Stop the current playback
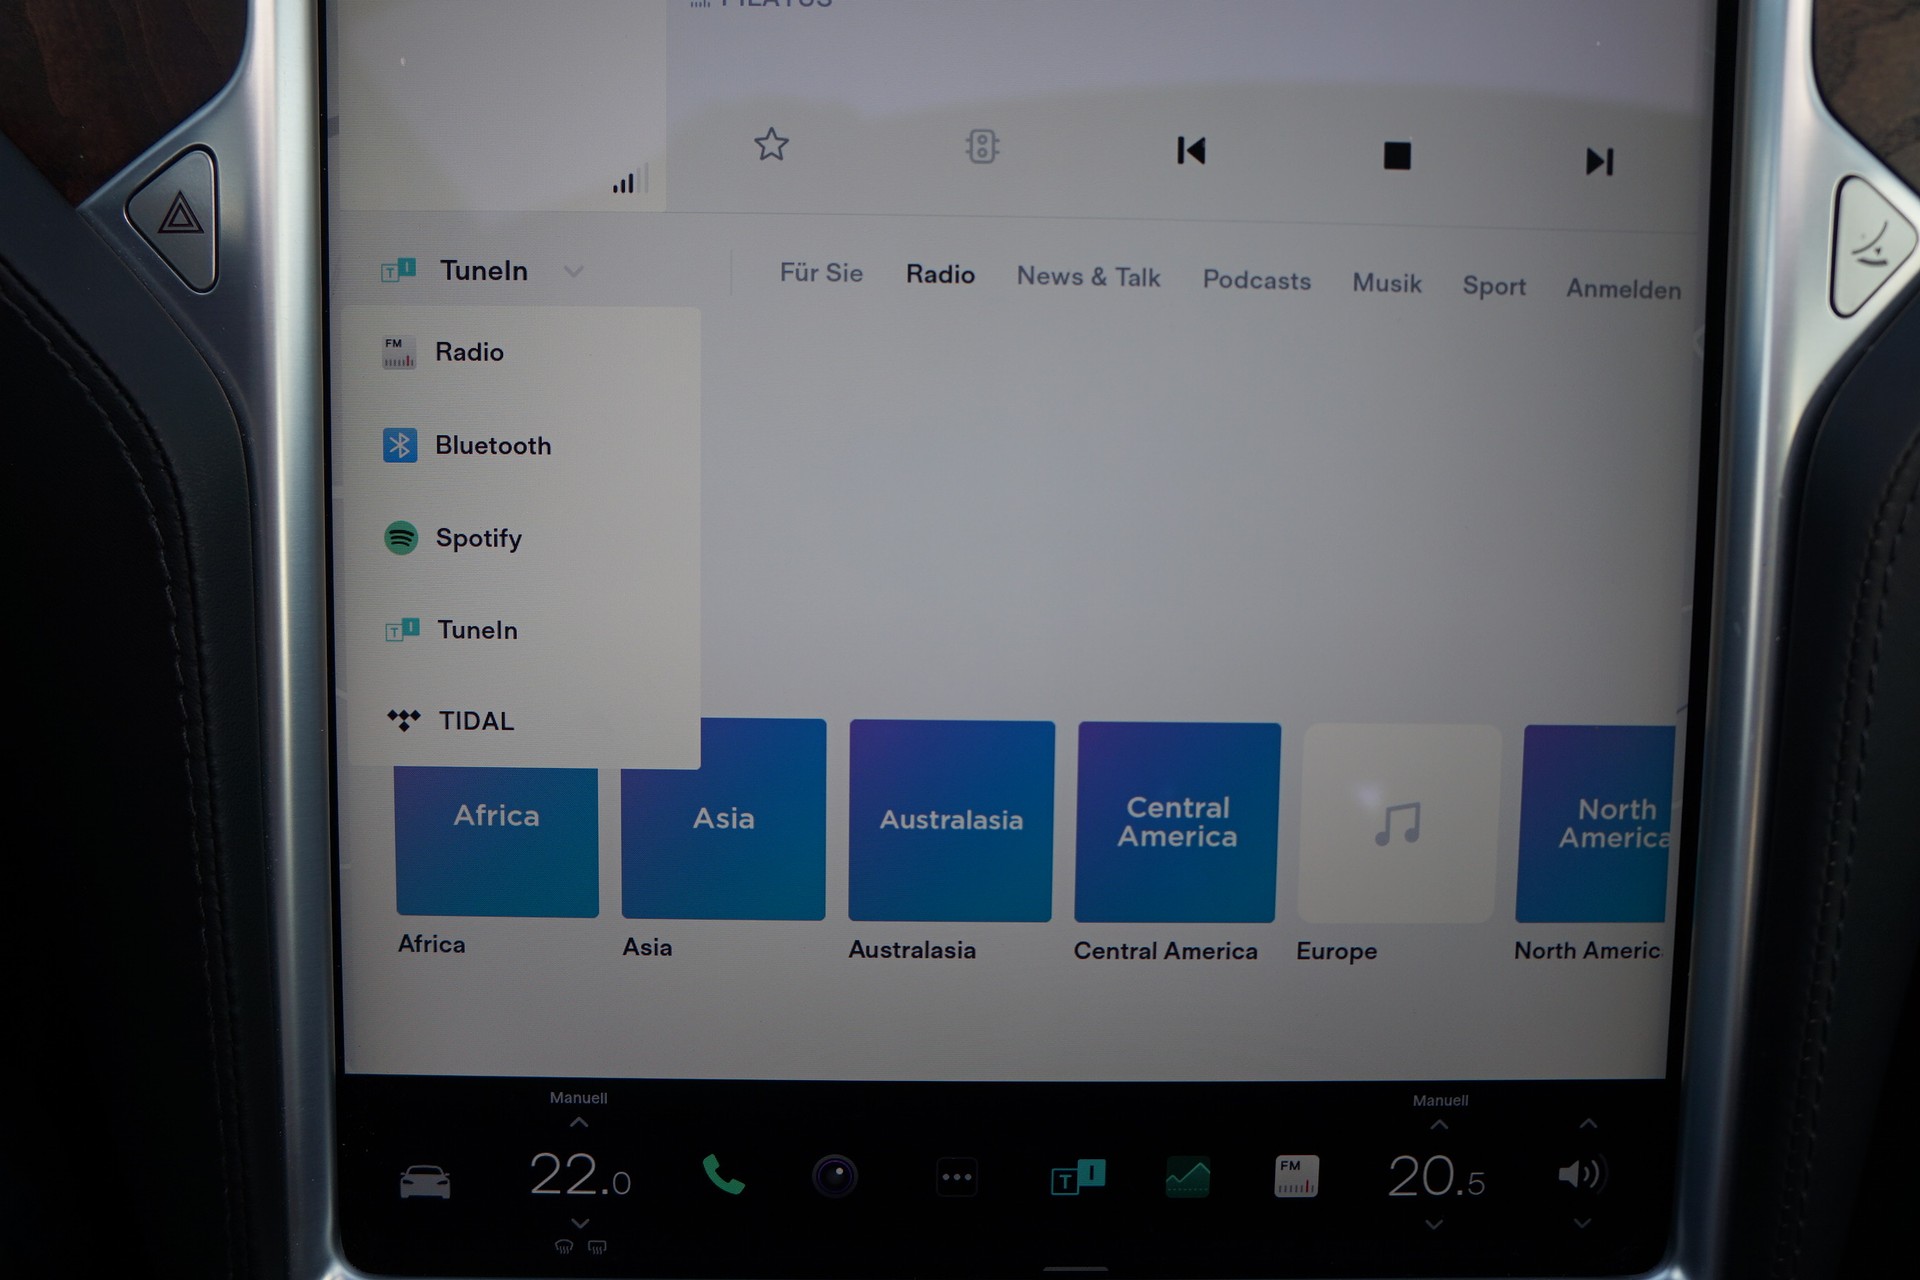Screen dimensions: 1920x1280 point(1397,156)
